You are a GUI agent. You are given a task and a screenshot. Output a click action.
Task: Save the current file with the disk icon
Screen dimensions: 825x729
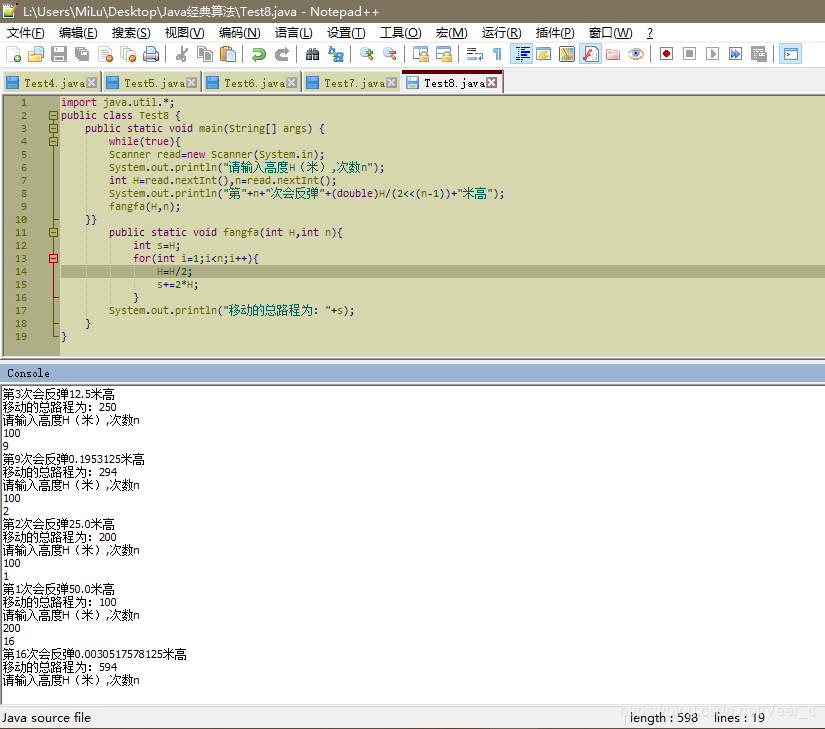click(x=59, y=54)
